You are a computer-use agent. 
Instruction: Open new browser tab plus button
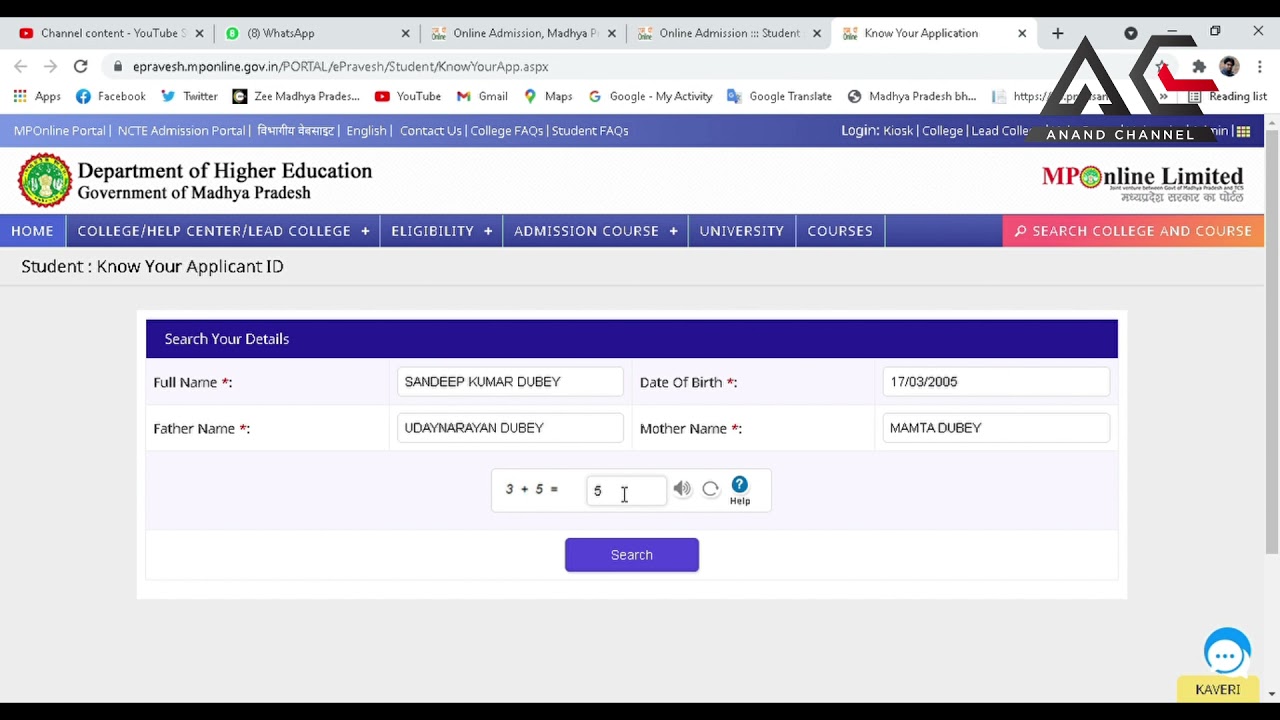(1057, 33)
